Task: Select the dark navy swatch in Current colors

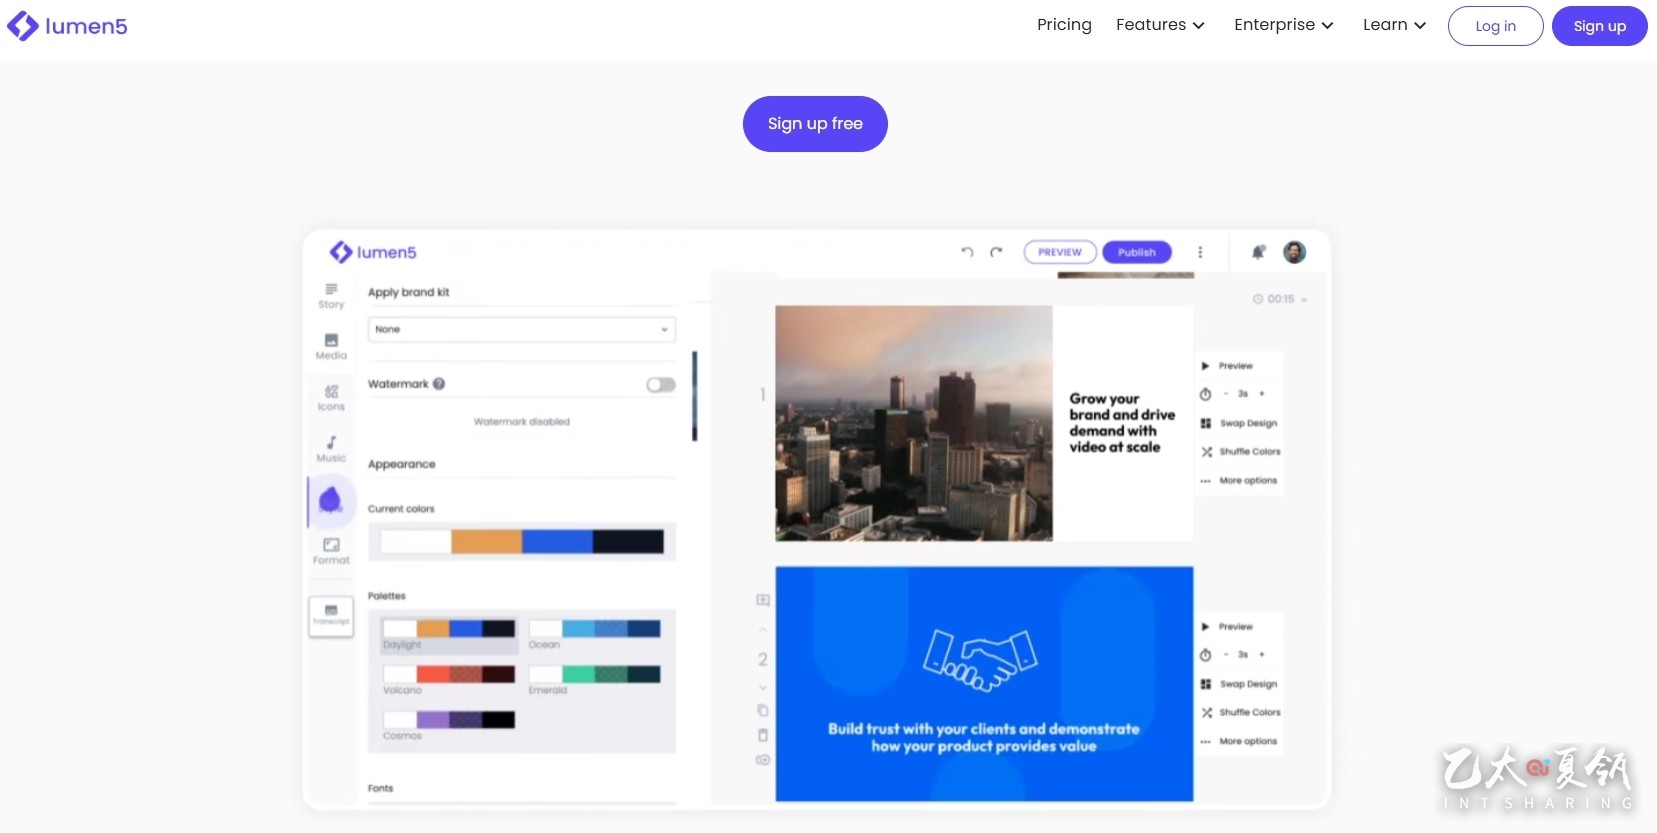Action: 628,541
